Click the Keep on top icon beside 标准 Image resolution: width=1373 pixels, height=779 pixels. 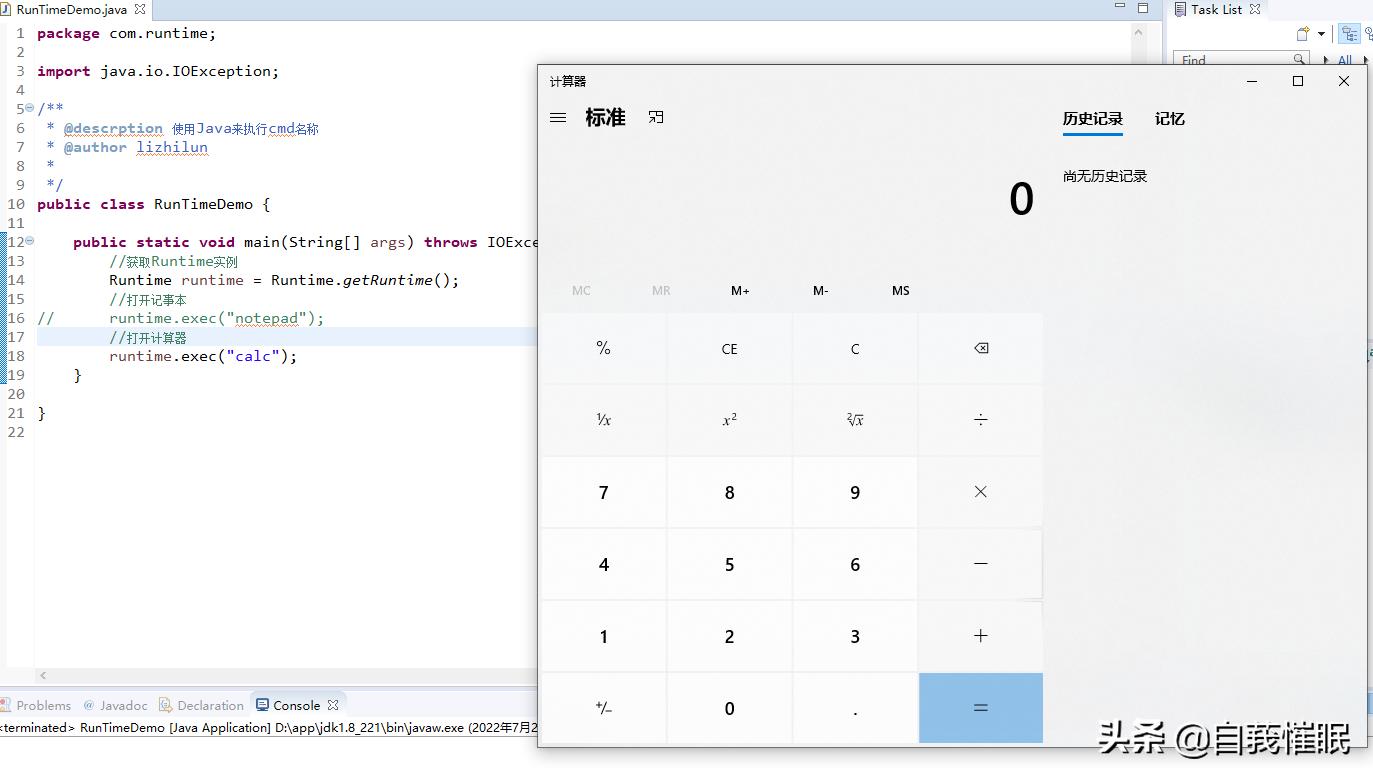pyautogui.click(x=656, y=117)
